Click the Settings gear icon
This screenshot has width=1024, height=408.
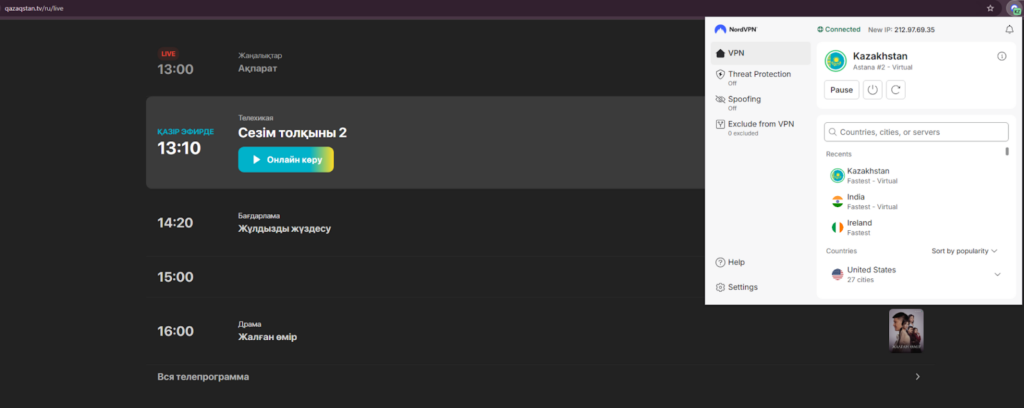coord(720,287)
